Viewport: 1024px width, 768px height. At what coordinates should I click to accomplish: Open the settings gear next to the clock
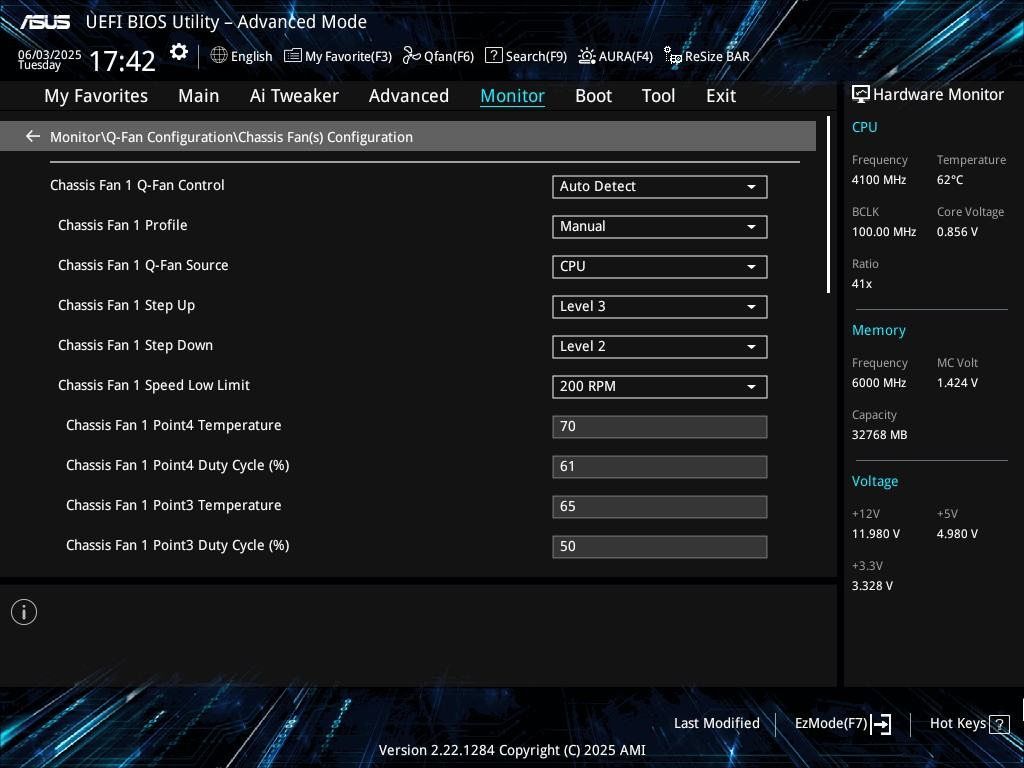click(179, 52)
